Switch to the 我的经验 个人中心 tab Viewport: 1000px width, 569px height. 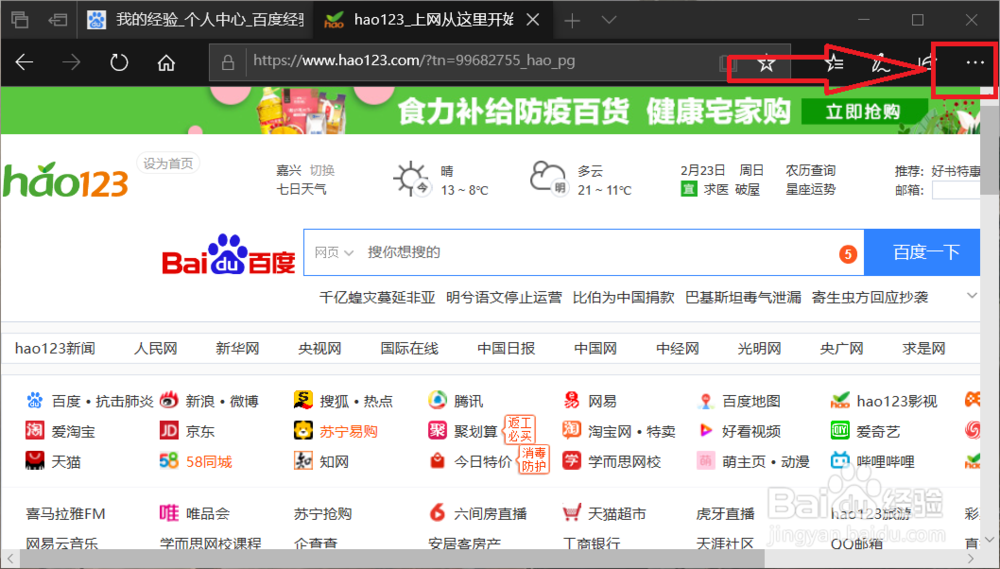tap(196, 20)
